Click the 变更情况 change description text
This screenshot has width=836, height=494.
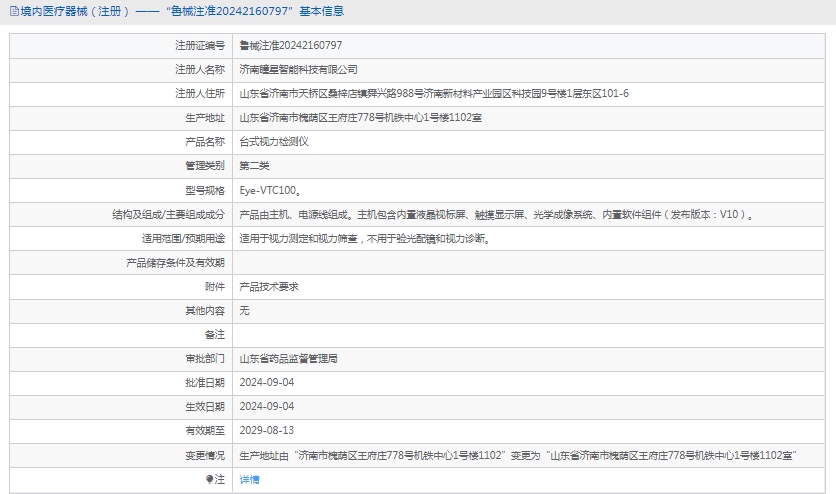point(517,455)
